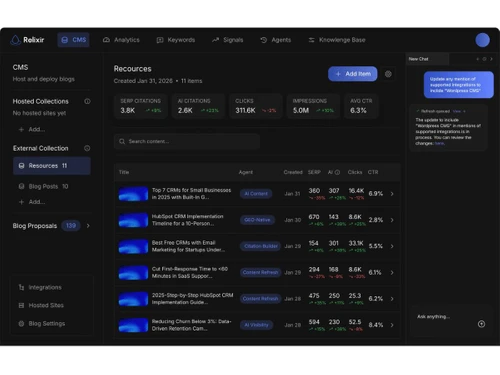
Task: Open the 'here' link in chat
Action: click(439, 143)
